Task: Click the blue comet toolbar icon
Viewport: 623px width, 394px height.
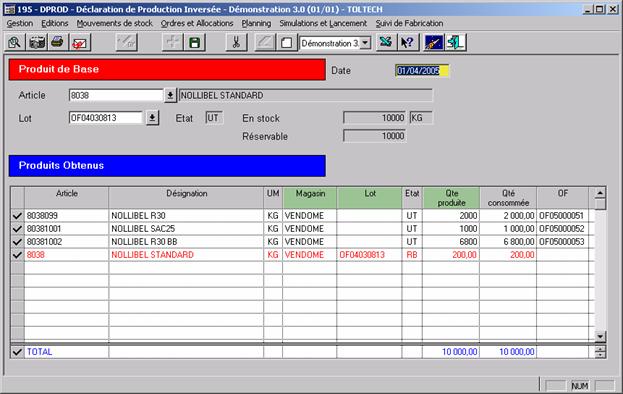Action: (x=433, y=42)
